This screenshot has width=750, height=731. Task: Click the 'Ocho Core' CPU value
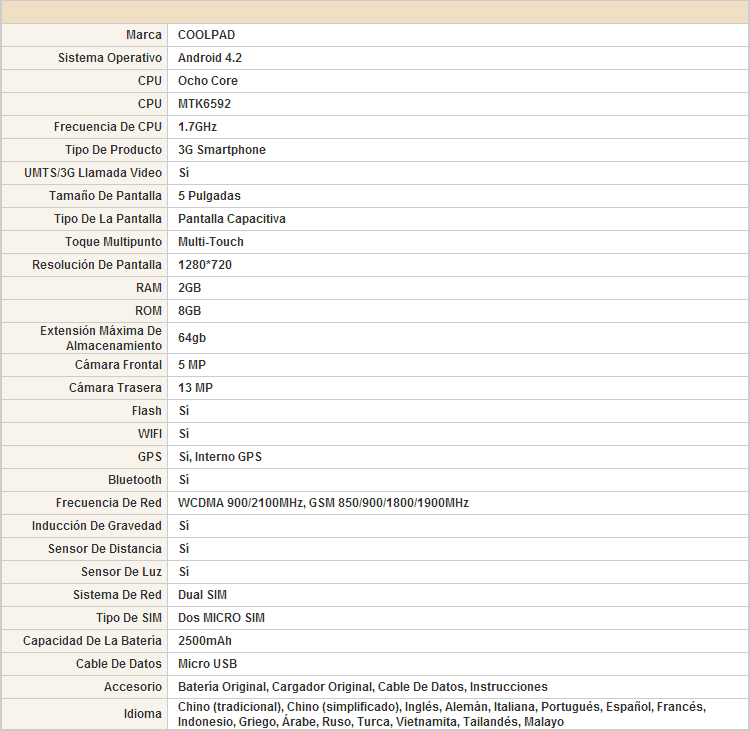click(208, 81)
